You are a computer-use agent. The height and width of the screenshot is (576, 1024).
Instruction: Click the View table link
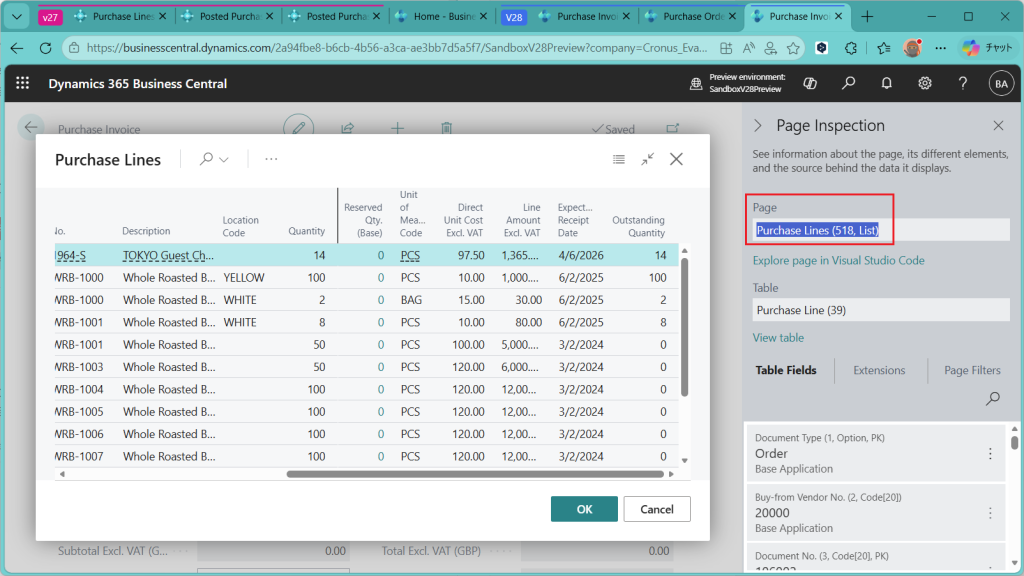pos(778,338)
